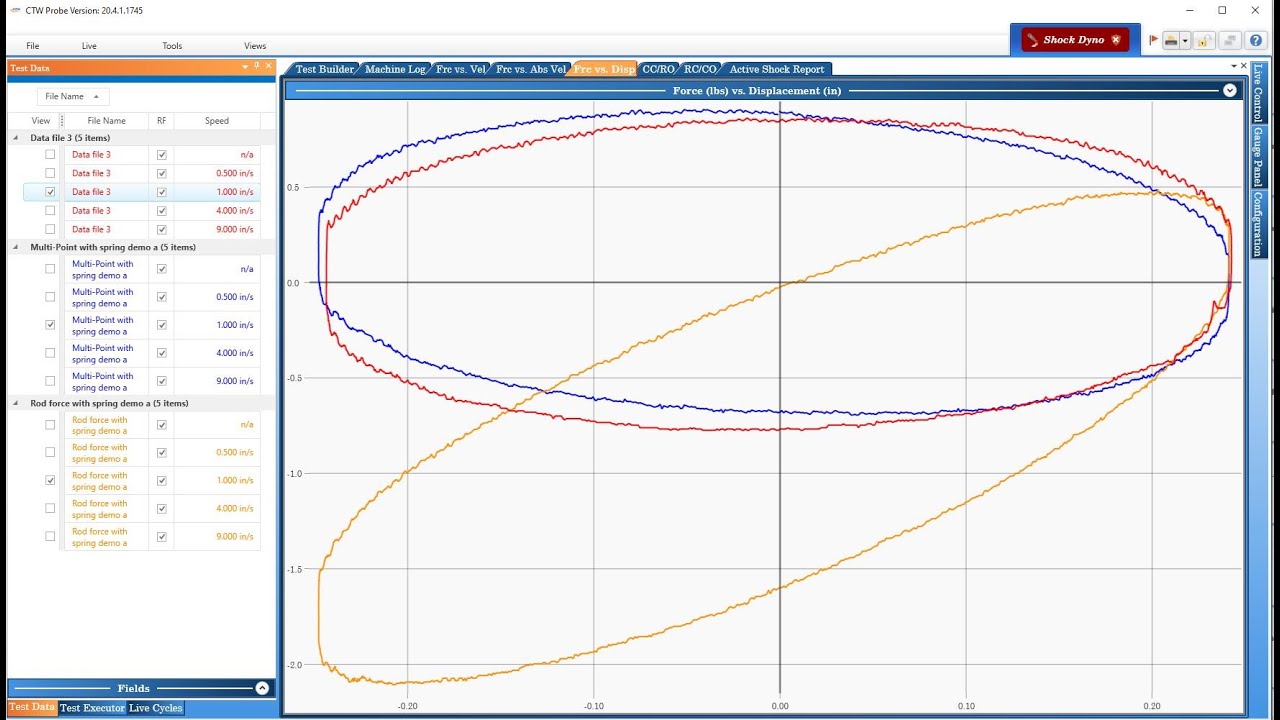Toggle RF checkbox for Data file 3 n/a
The height and width of the screenshot is (720, 1280).
[161, 155]
